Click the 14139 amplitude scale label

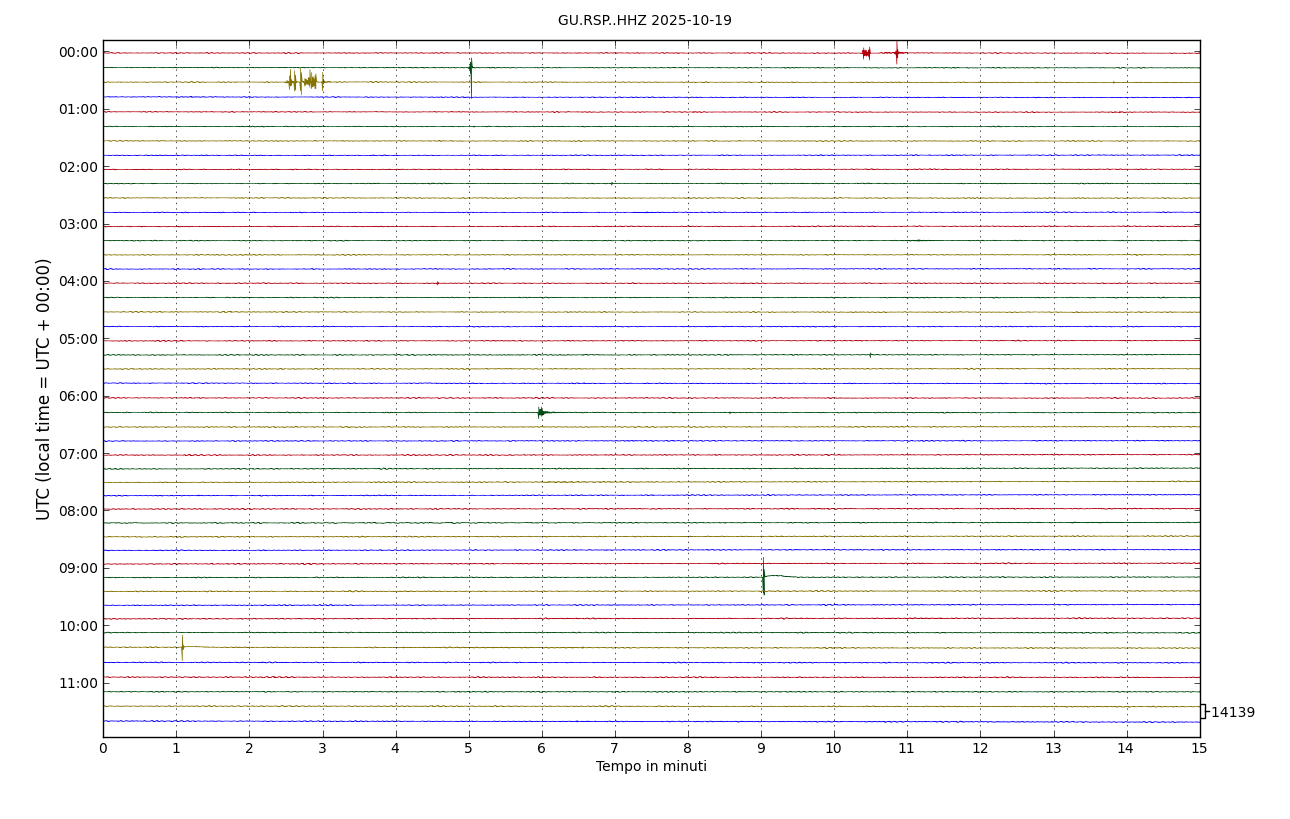[x=1232, y=713]
